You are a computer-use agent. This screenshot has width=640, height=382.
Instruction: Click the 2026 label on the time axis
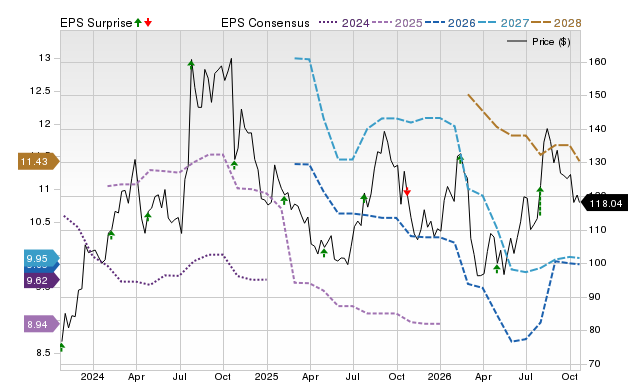pos(440,376)
